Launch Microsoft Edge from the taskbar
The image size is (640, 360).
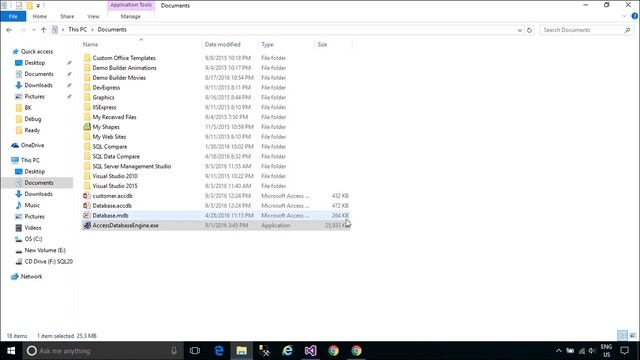[219, 351]
